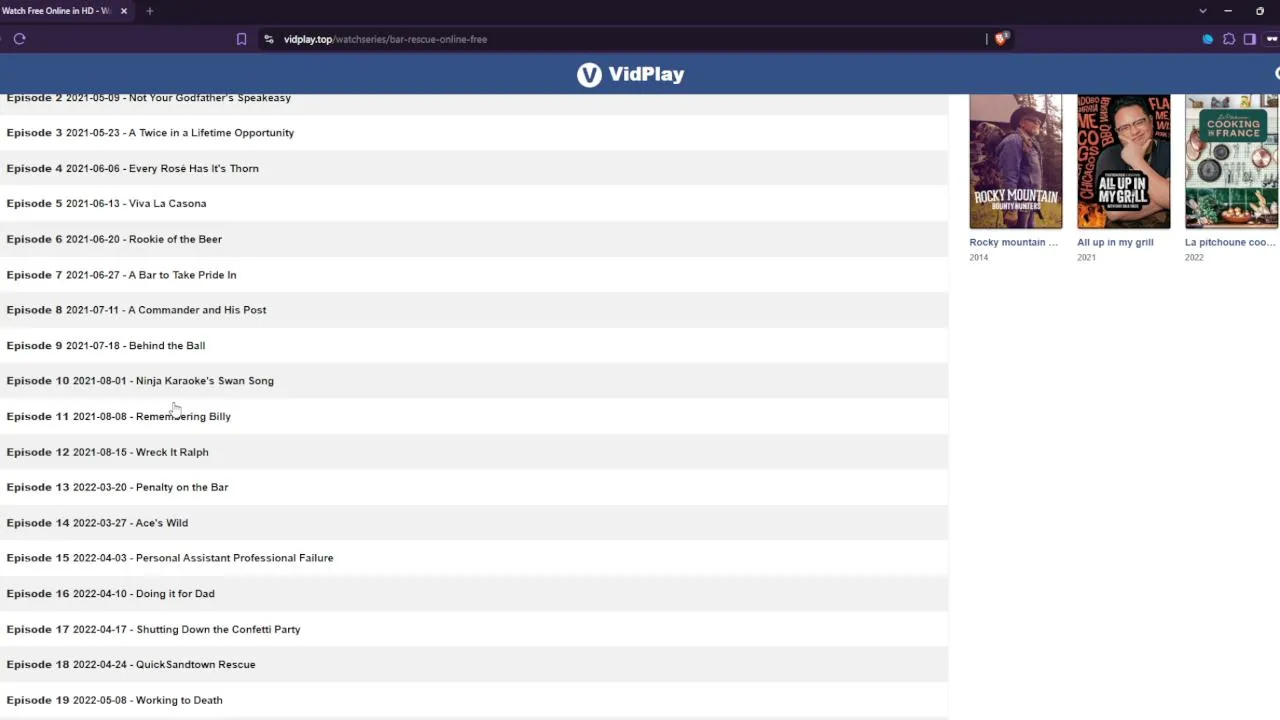This screenshot has width=1280, height=720.
Task: Click the private window glasses icon
Action: click(1274, 39)
